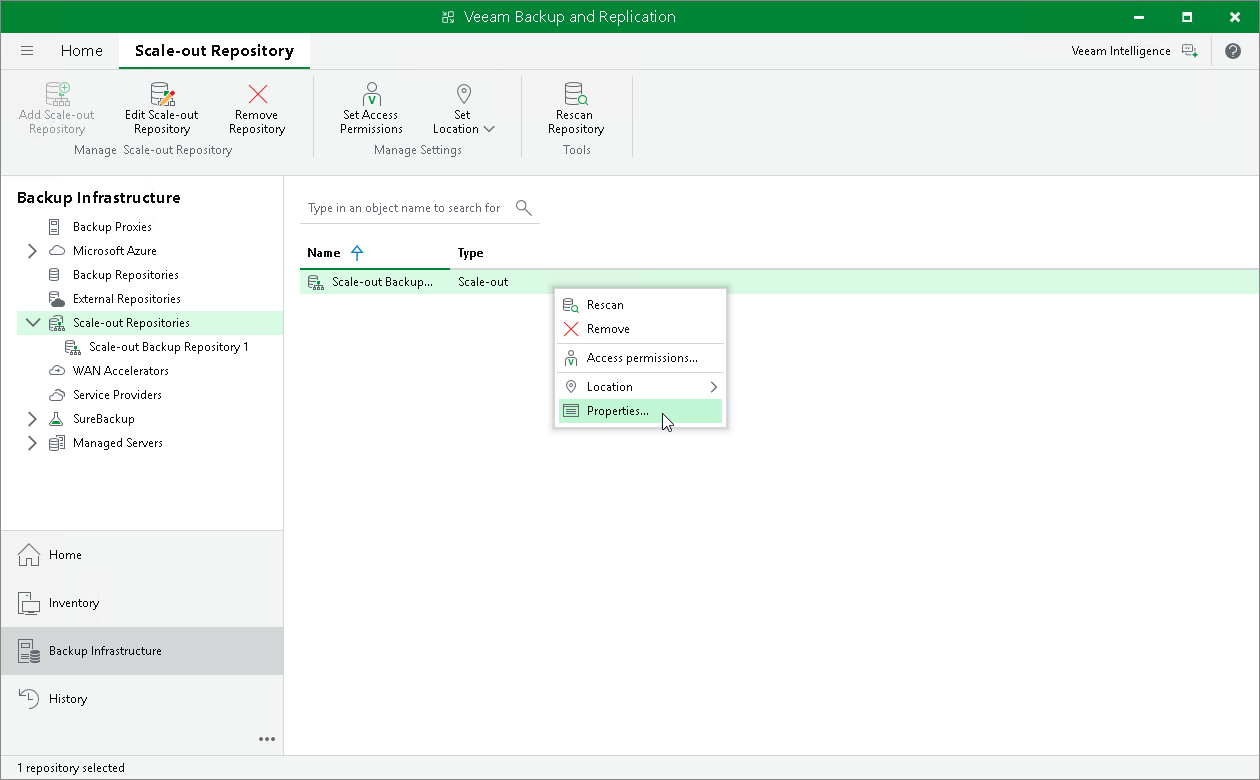Select Backup Proxies tree node

click(112, 227)
